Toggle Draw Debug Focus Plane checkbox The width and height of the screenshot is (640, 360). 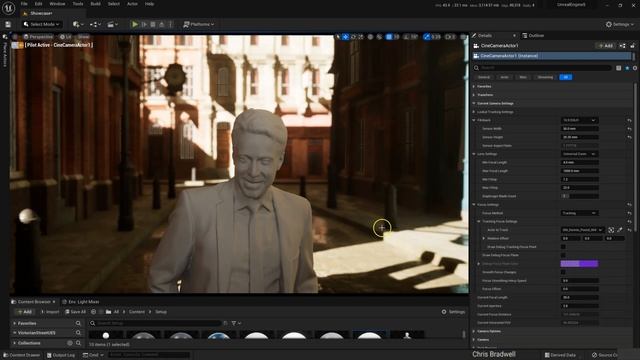point(563,255)
